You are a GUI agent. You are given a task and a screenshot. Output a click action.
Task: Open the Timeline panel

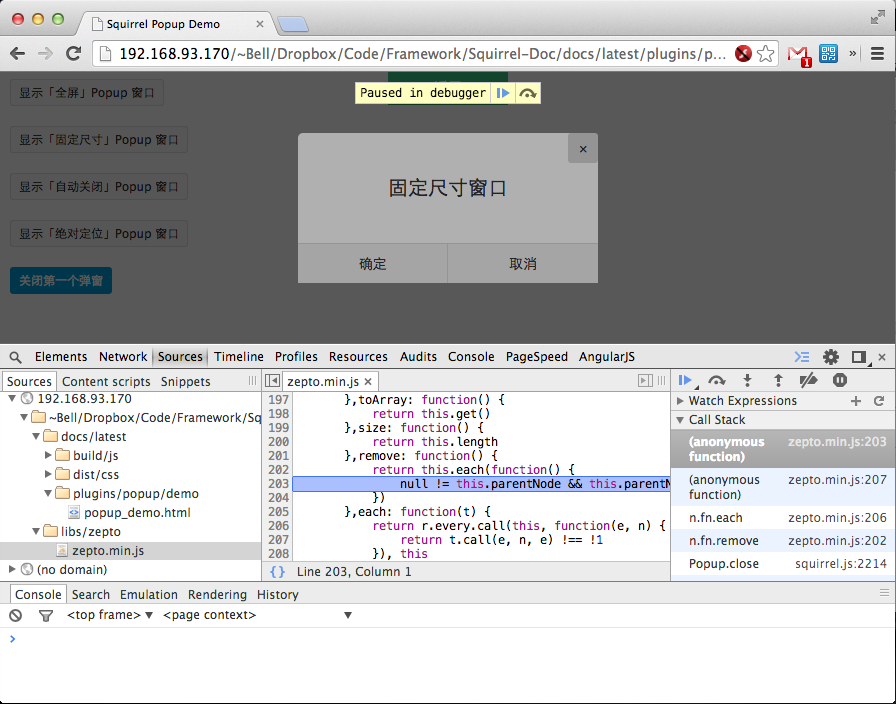pos(239,357)
